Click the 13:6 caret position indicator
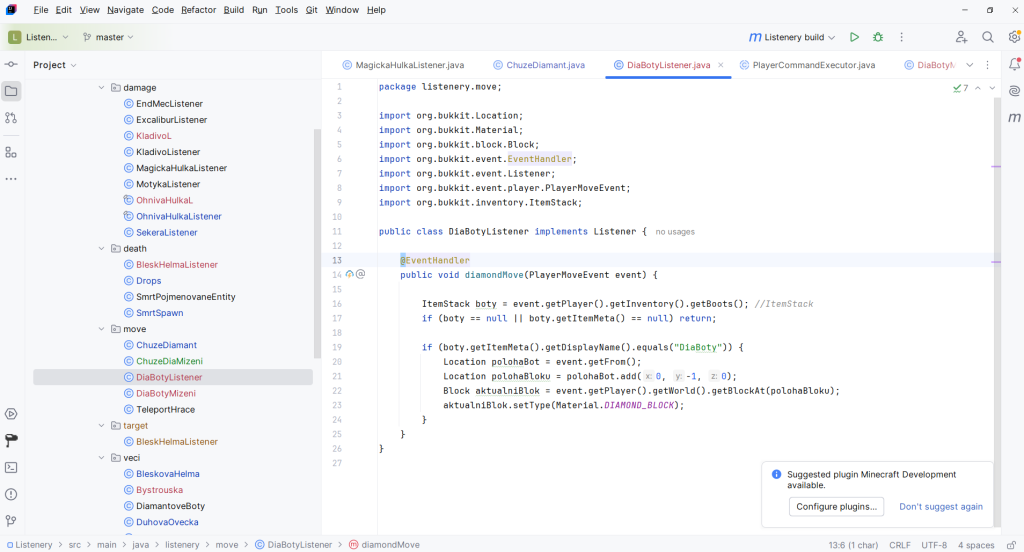Image resolution: width=1024 pixels, height=552 pixels. pyautogui.click(x=852, y=545)
